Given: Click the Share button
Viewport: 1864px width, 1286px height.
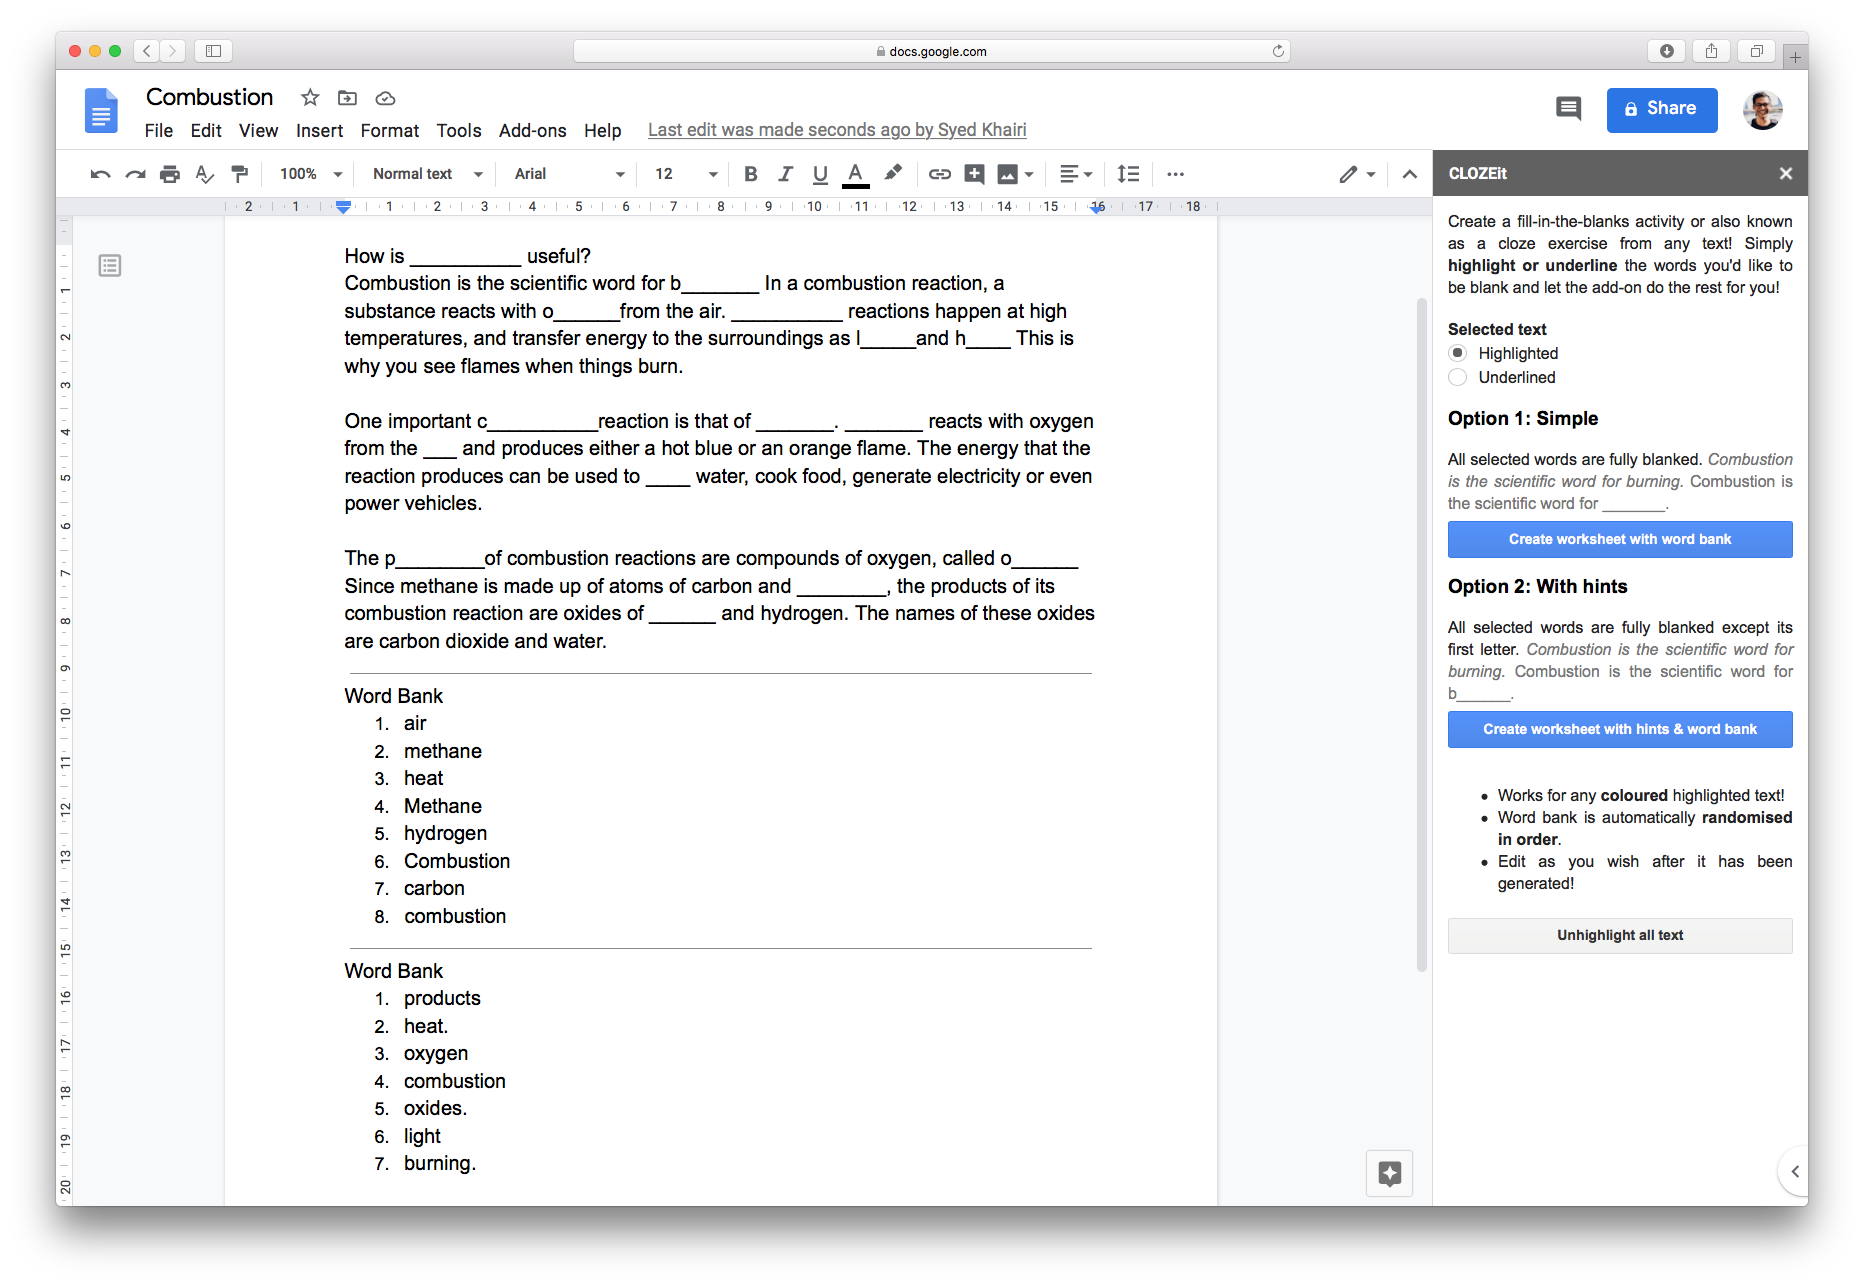Looking at the screenshot, I should pos(1662,109).
